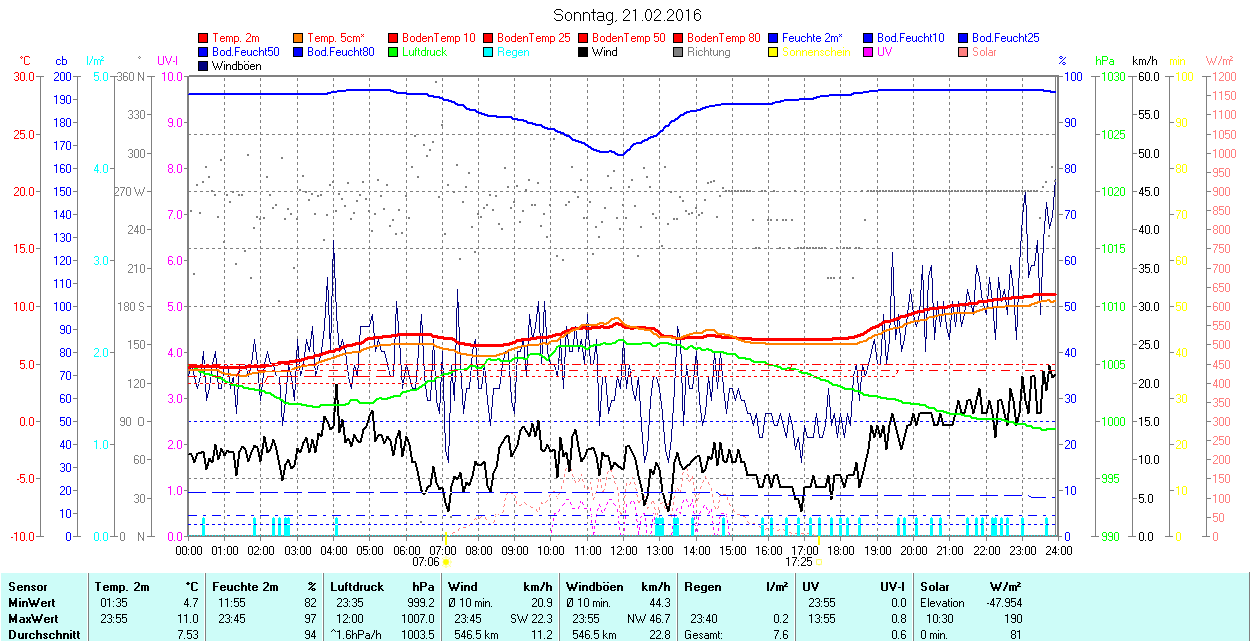Image resolution: width=1250 pixels, height=641 pixels.
Task: Click the Solar legend swatch
Action: point(964,52)
